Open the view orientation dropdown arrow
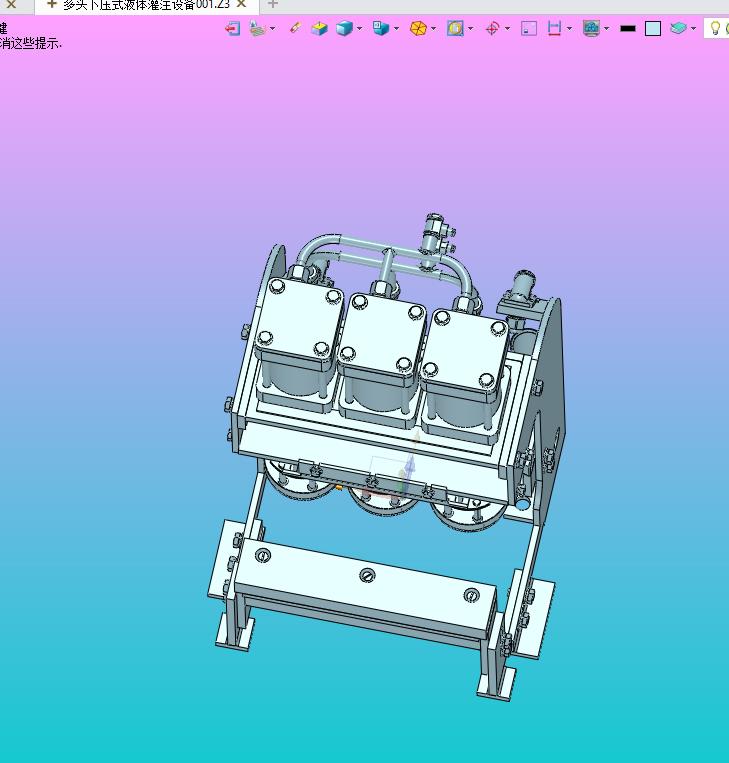The width and height of the screenshot is (729, 763). [397, 29]
